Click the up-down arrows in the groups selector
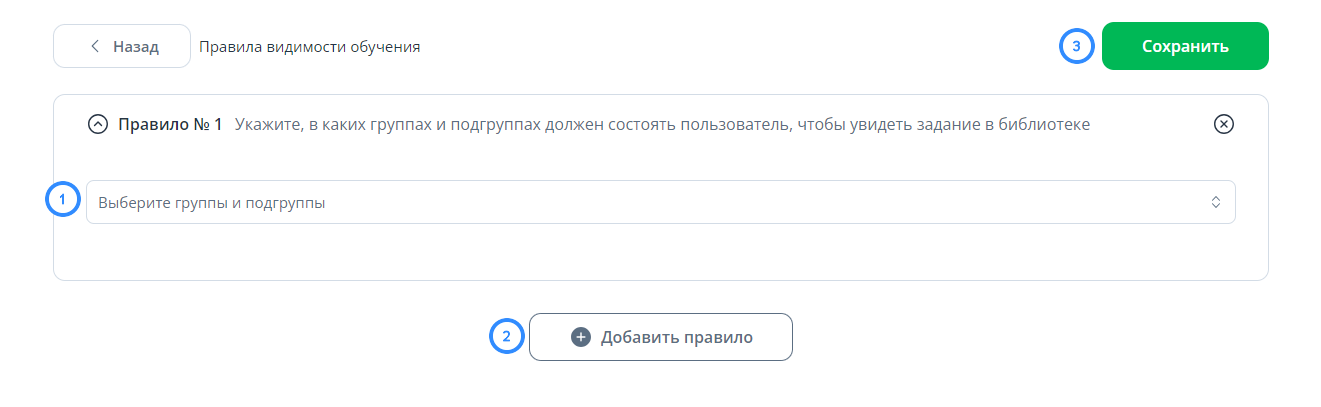Image resolution: width=1321 pixels, height=407 pixels. [1216, 202]
